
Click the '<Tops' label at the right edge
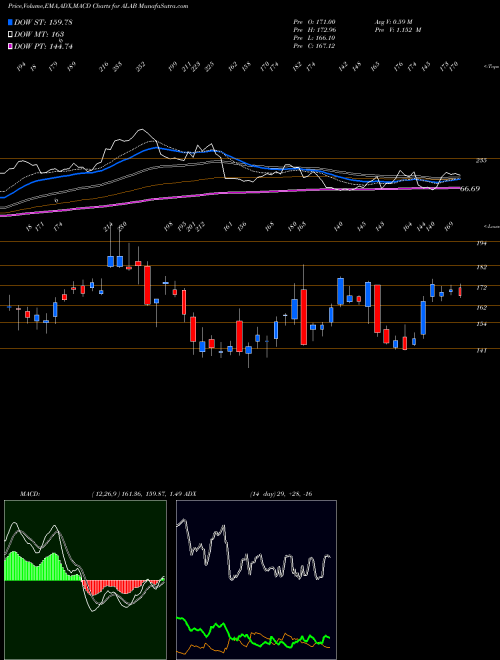coord(491,67)
